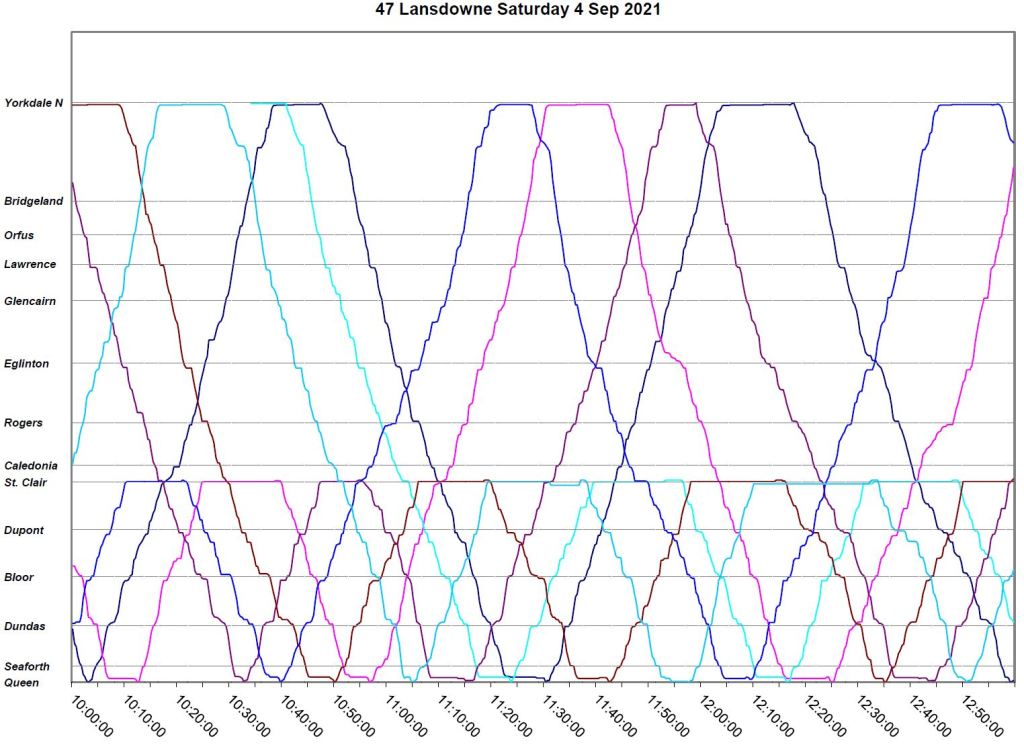Viewport: 1024px width, 749px height.
Task: Click the chart title "47 Lansdowne Saturday 4 Sep 2021"
Action: coord(511,10)
